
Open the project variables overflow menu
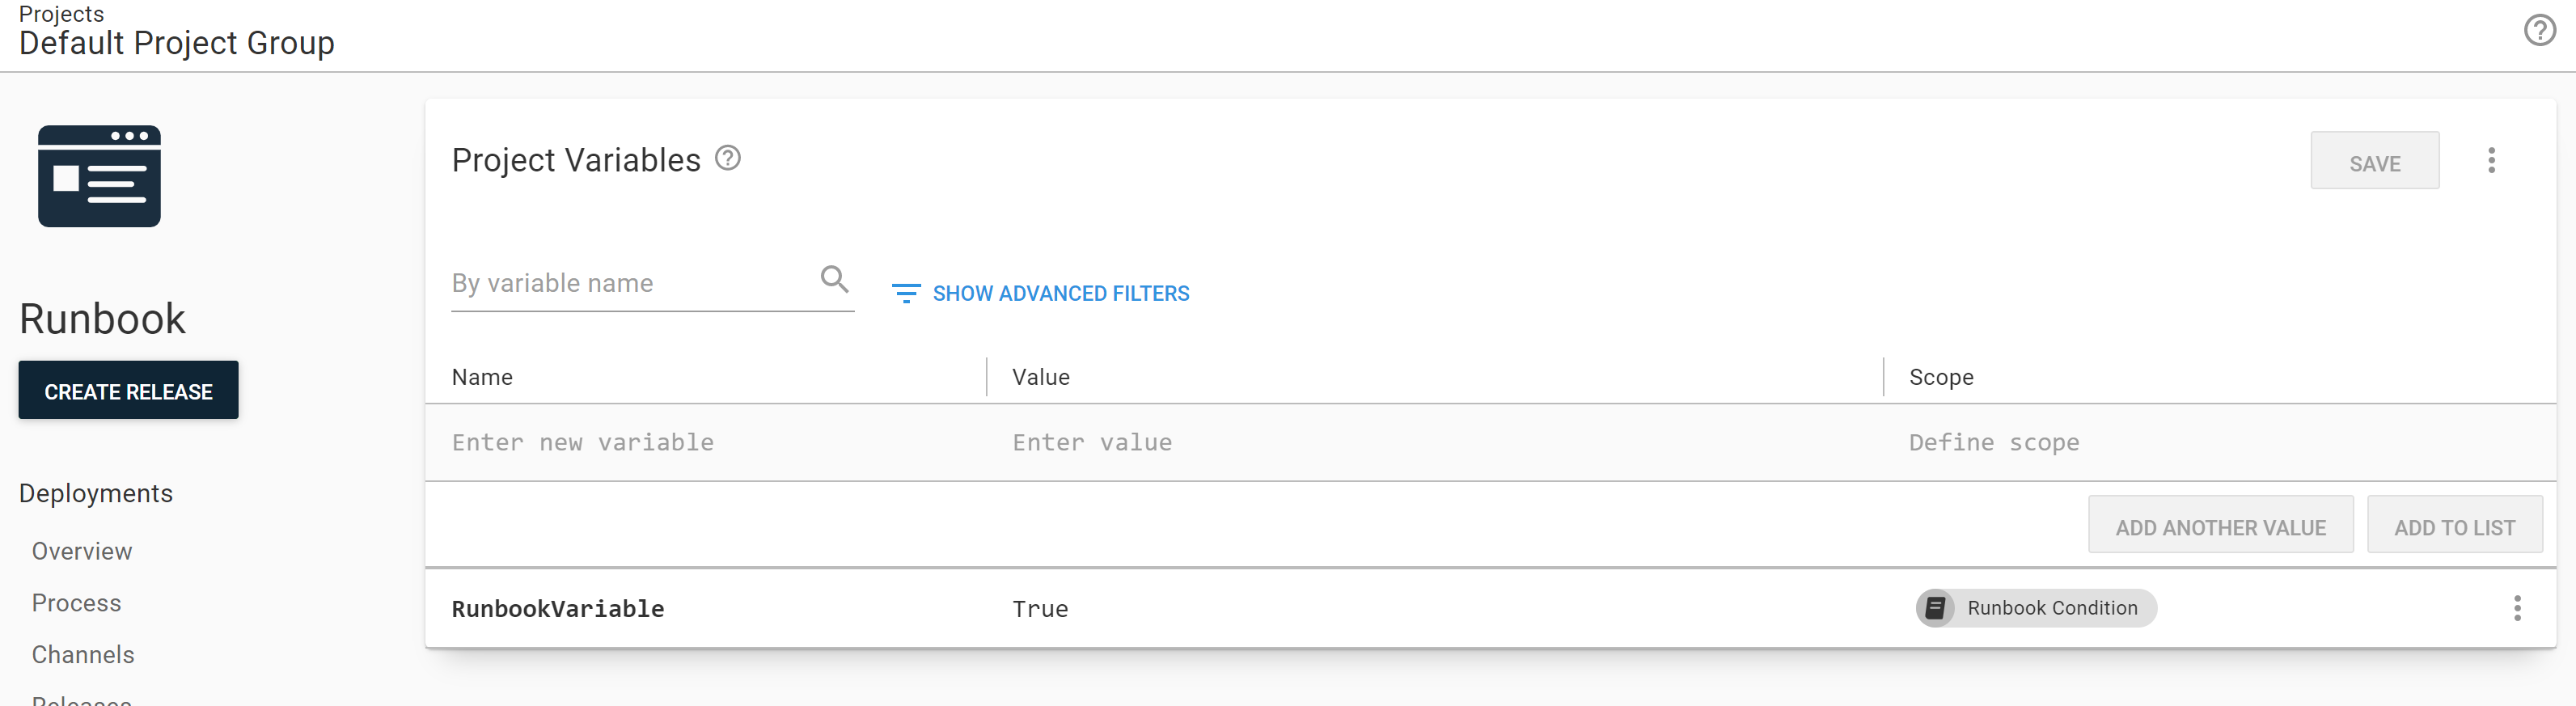pyautogui.click(x=2492, y=160)
